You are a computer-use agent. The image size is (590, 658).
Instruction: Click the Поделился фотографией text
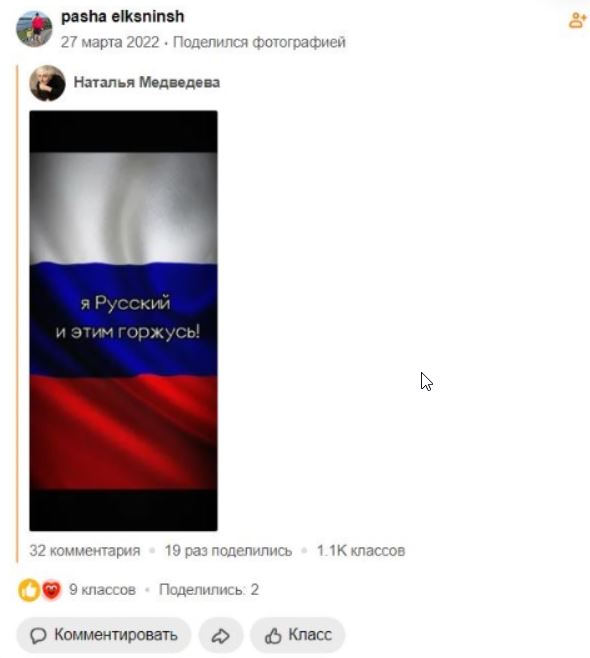click(x=259, y=42)
